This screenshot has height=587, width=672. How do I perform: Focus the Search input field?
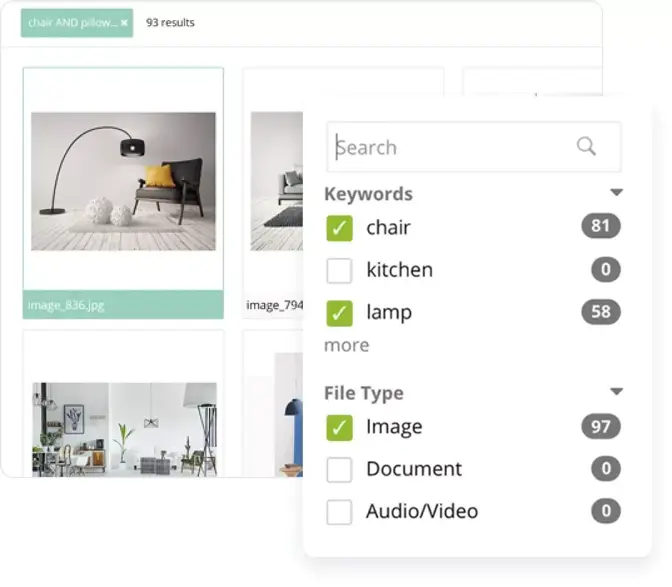point(450,147)
